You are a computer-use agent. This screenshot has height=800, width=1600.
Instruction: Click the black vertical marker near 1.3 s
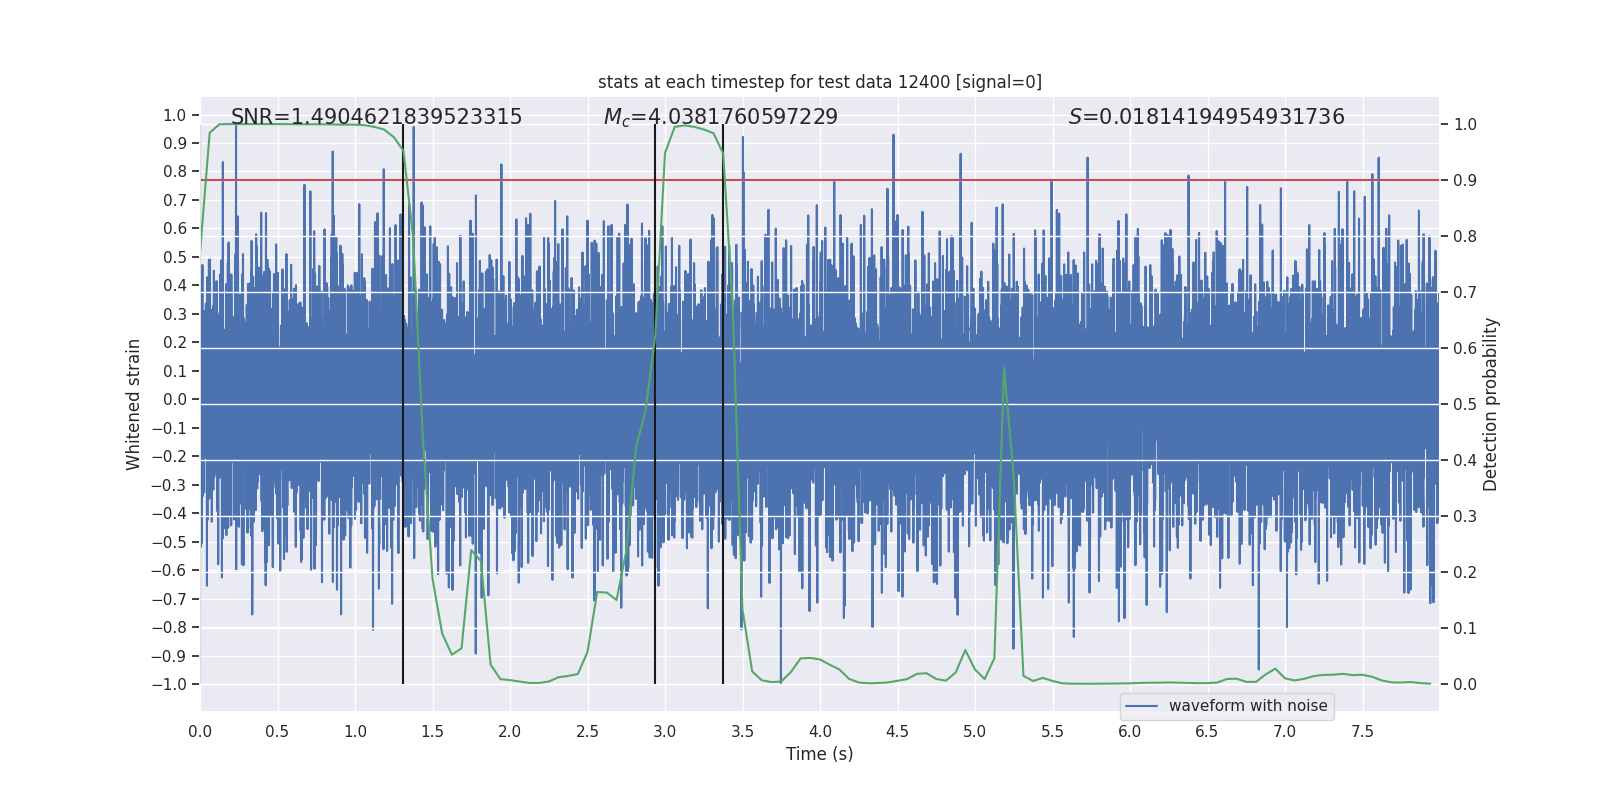click(403, 404)
